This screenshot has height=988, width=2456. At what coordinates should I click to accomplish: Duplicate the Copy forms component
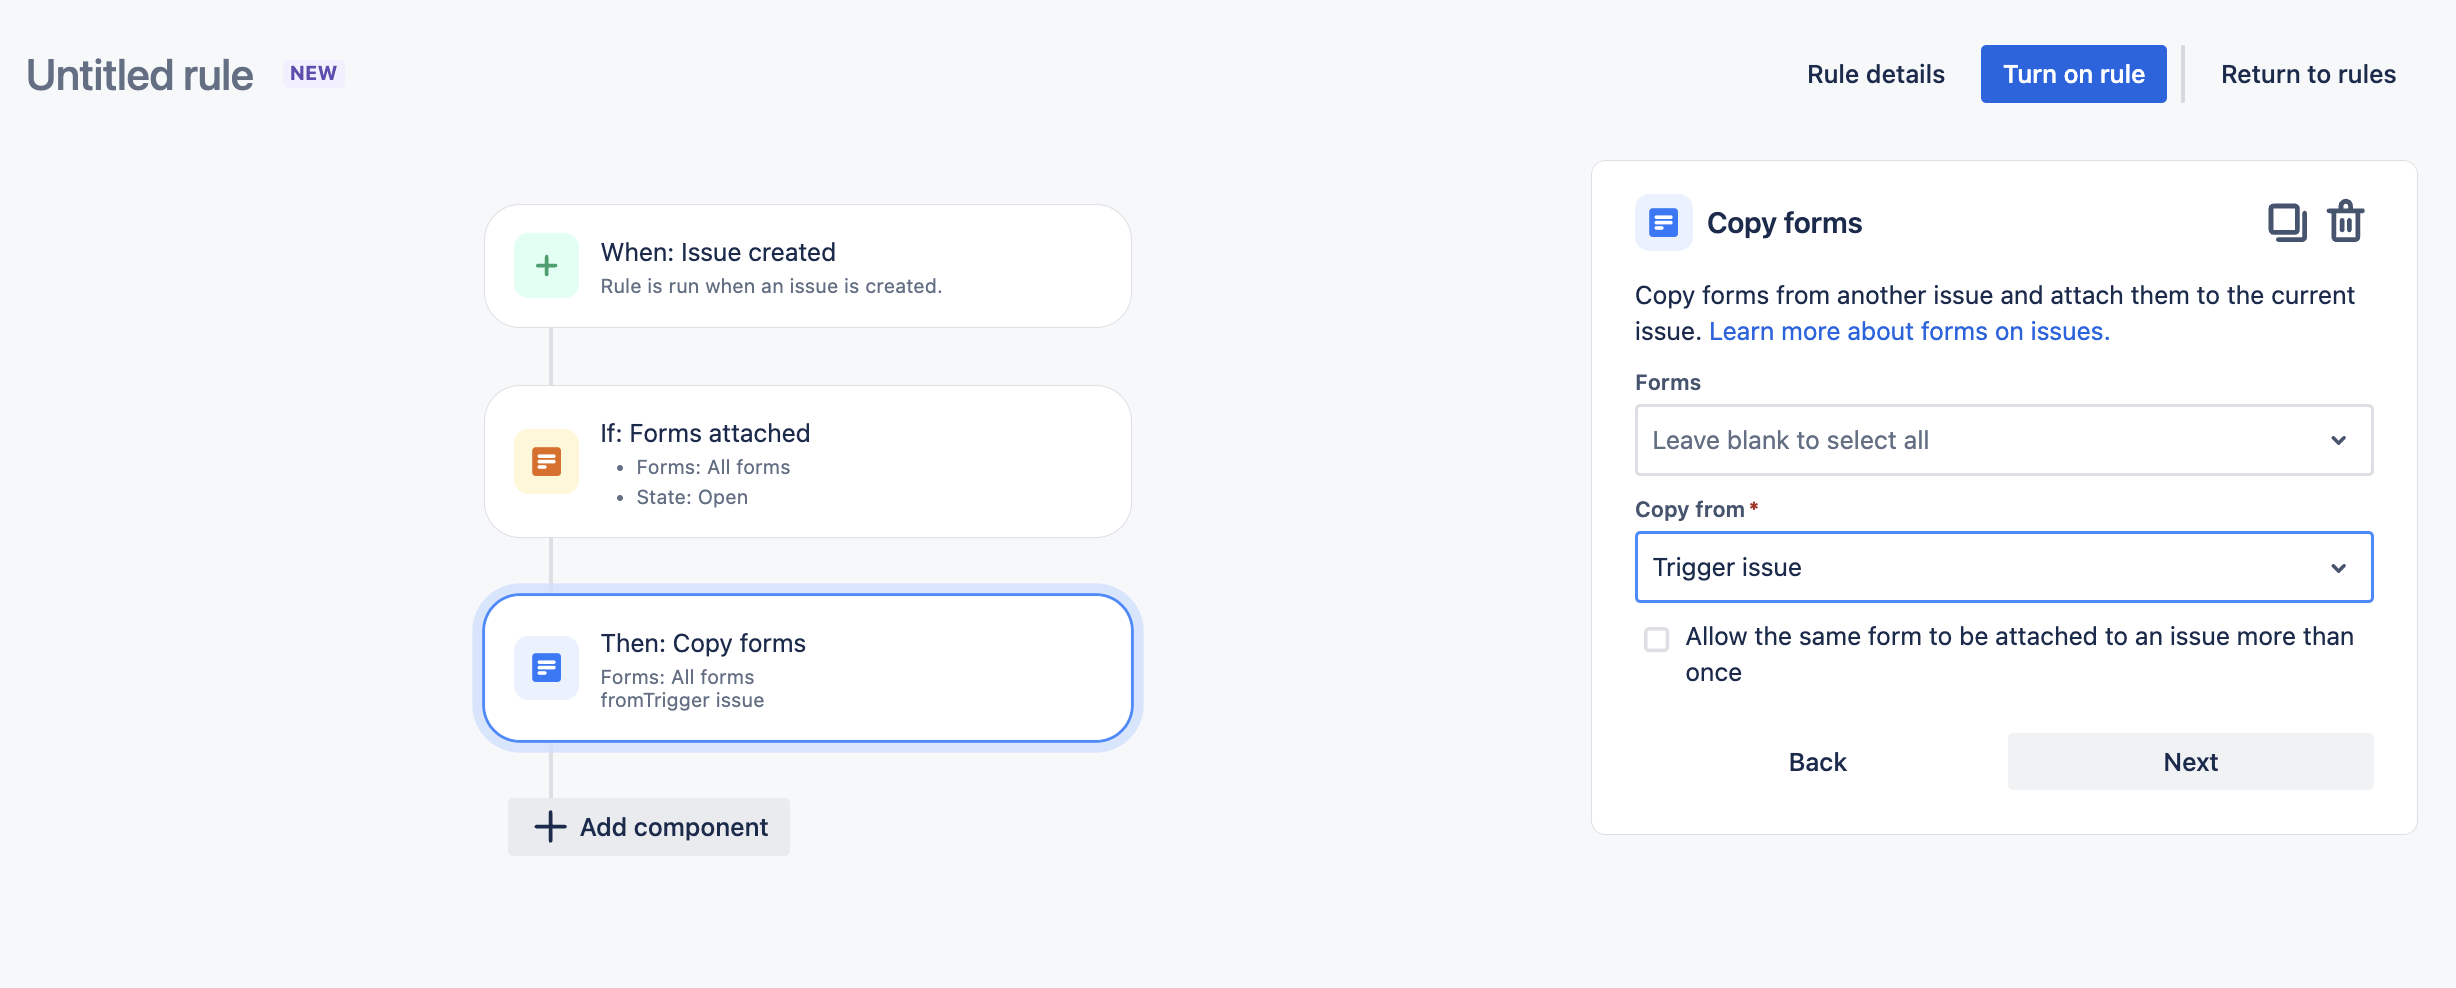coord(2286,222)
